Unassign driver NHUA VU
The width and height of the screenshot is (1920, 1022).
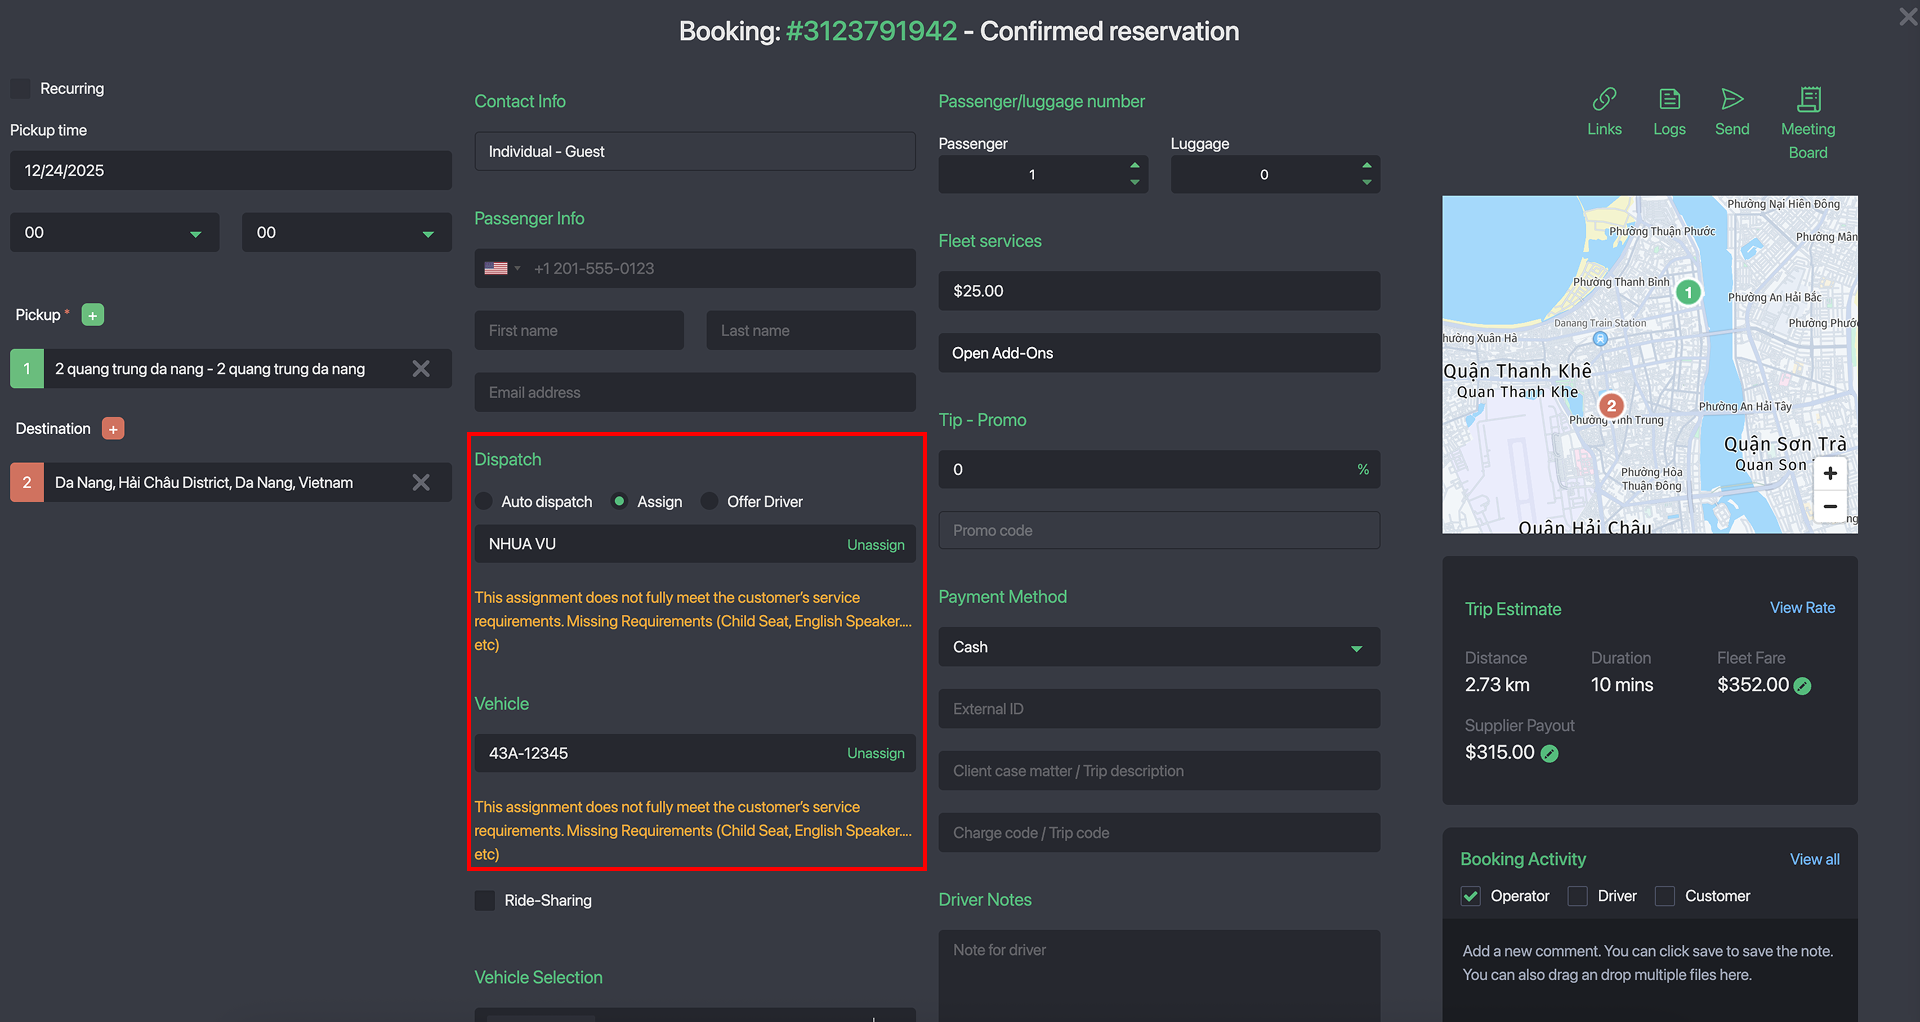pyautogui.click(x=875, y=545)
